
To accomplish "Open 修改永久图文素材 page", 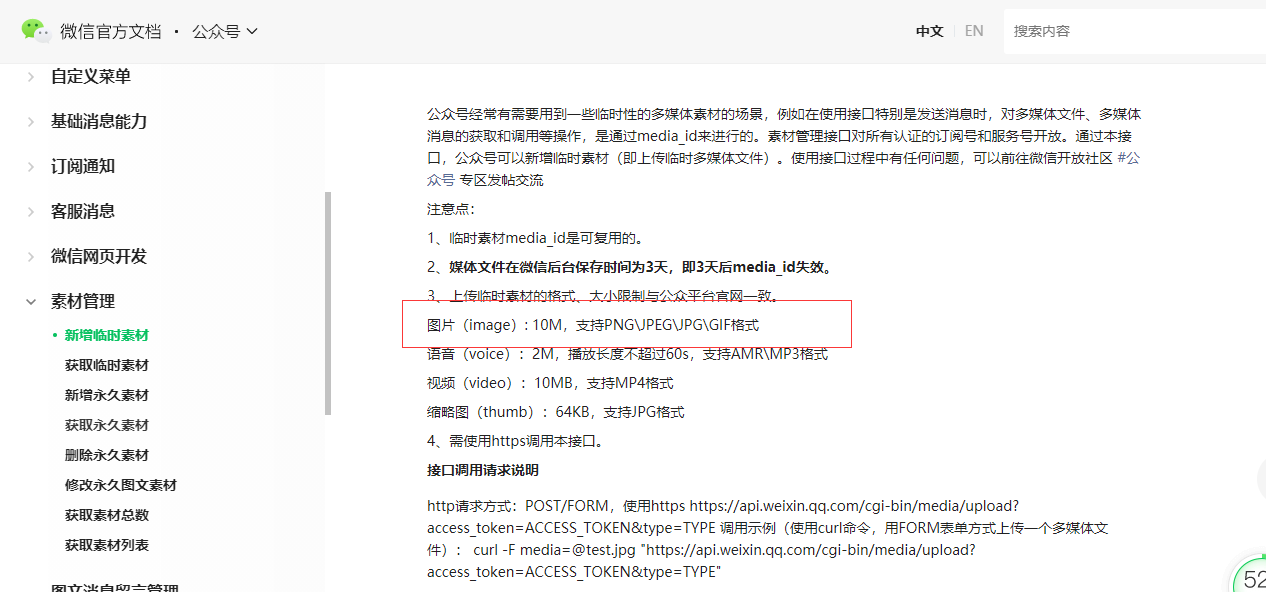I will [120, 486].
